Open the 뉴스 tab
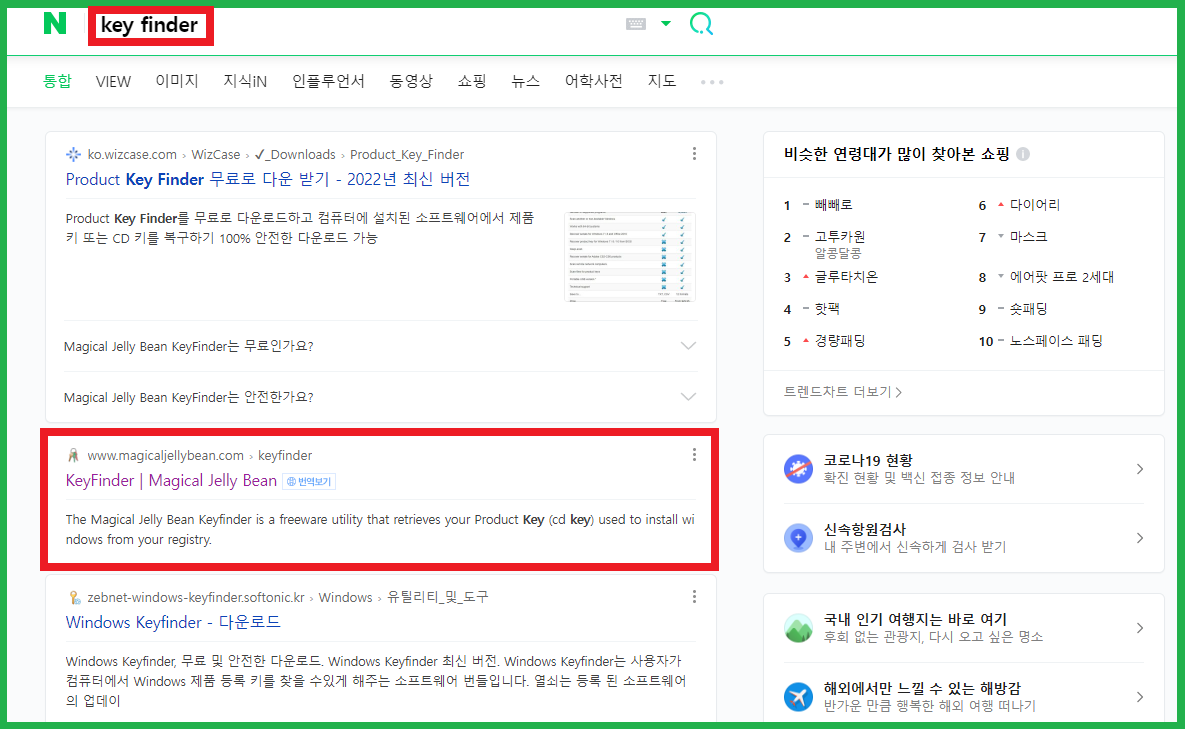 pos(525,81)
